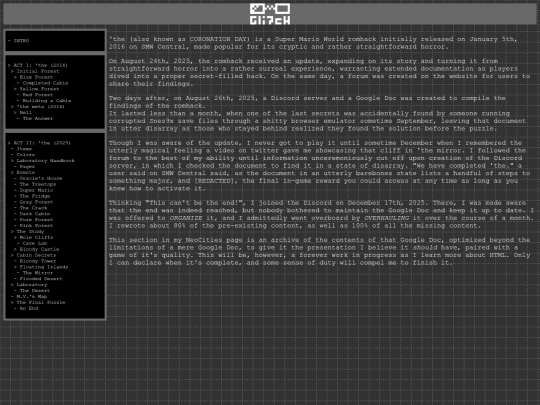Open the Bloody Tower entry
Image resolution: width=540 pixels, height=405 pixels.
[x=38, y=261]
